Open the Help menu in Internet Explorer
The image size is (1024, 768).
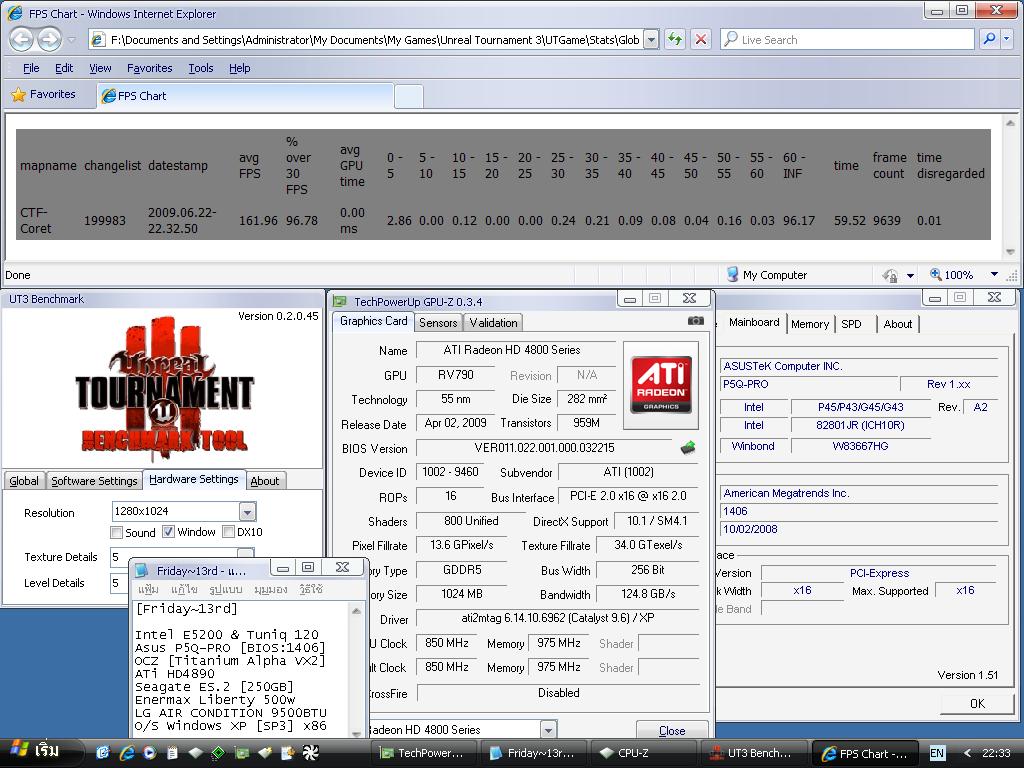(240, 68)
